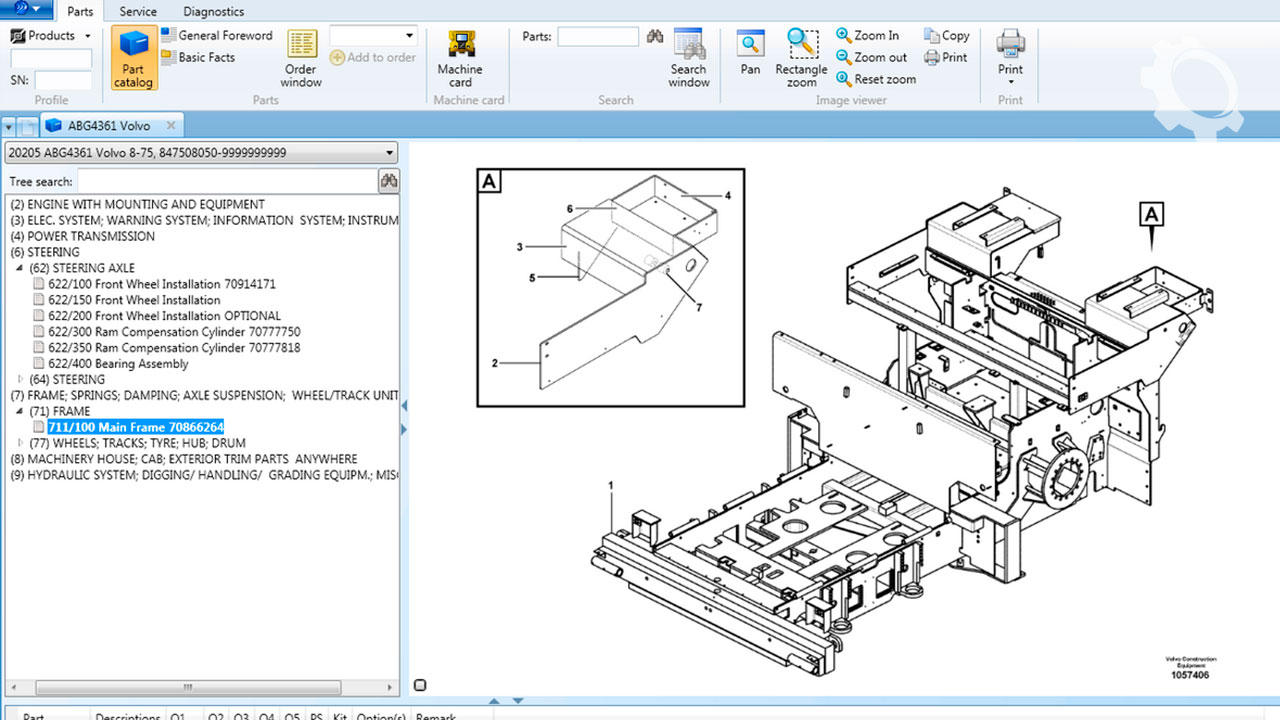Image resolution: width=1280 pixels, height=720 pixels.
Task: Open the Search window
Action: click(x=688, y=58)
